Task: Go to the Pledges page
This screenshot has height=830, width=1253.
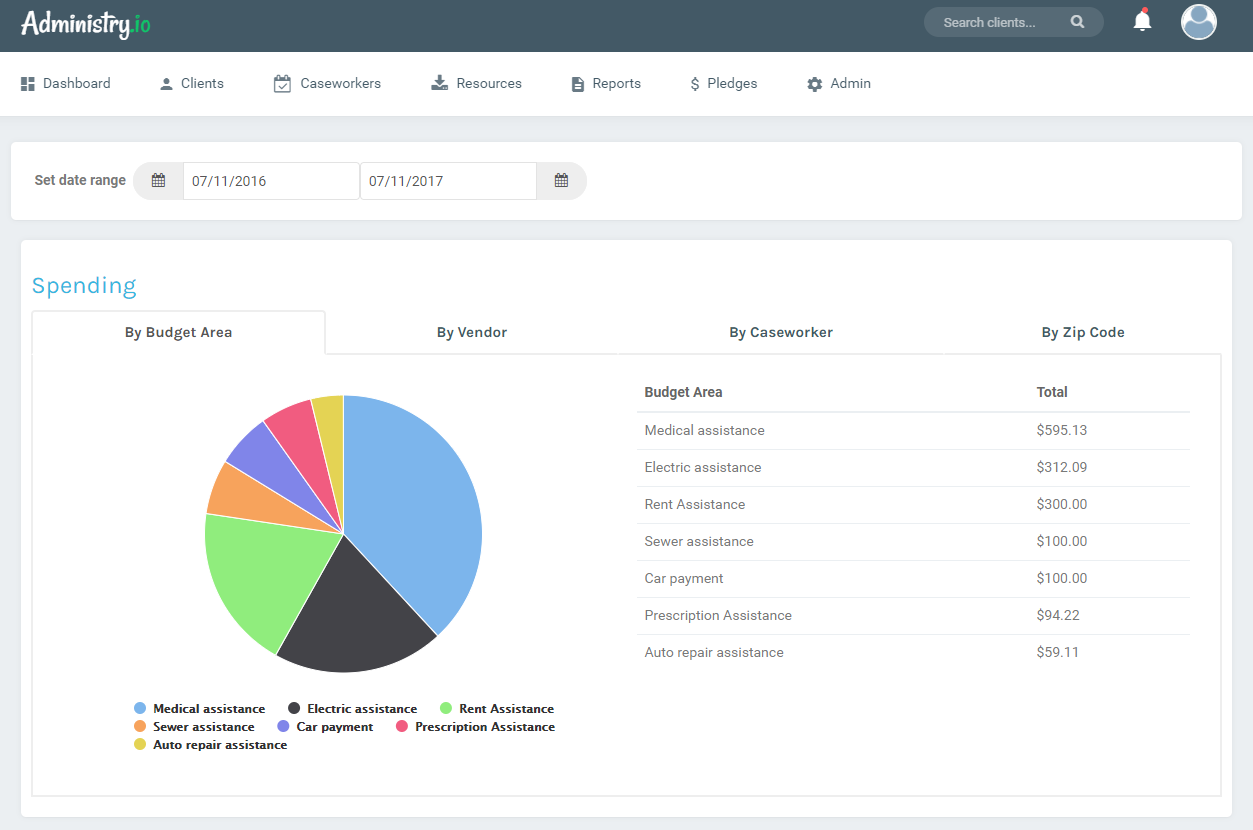Action: 723,84
